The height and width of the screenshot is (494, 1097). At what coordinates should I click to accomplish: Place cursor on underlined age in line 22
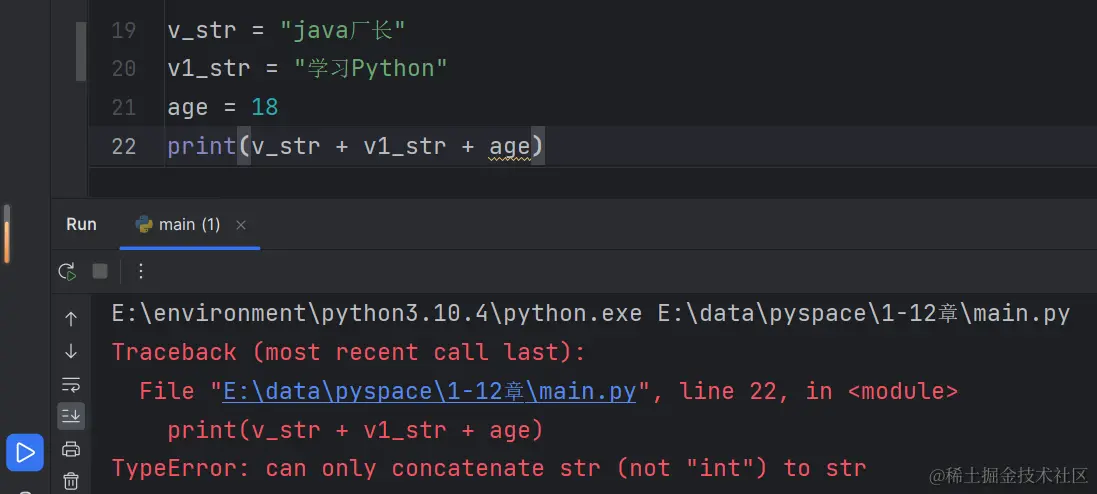coord(510,147)
